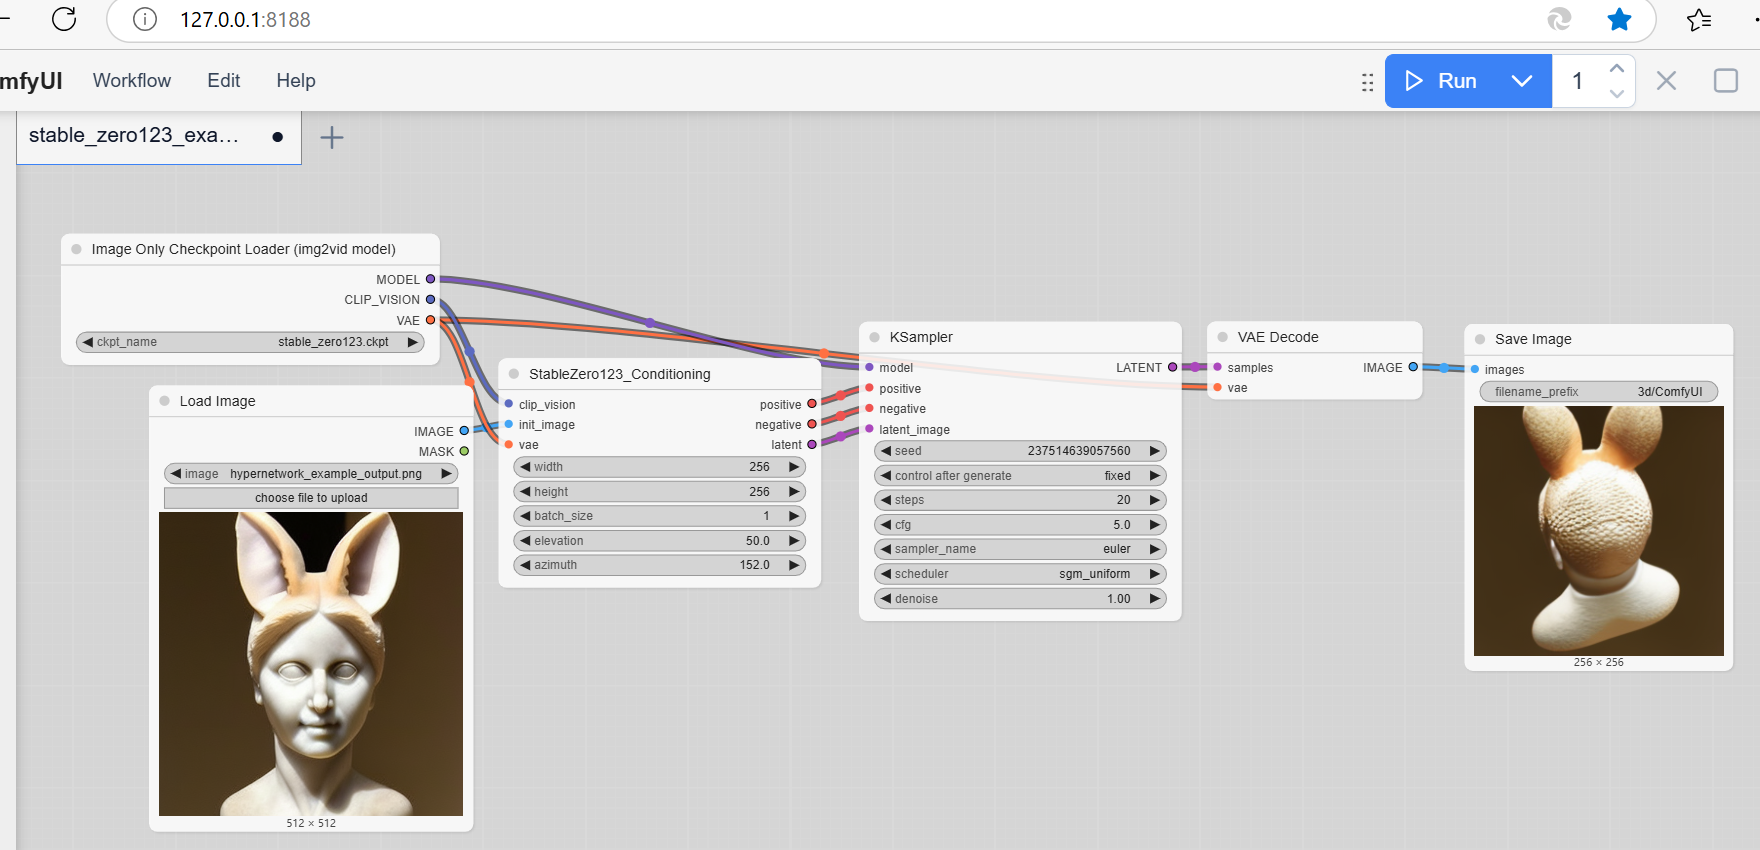1760x850 pixels.
Task: Click the cfg value field
Action: (1020, 525)
